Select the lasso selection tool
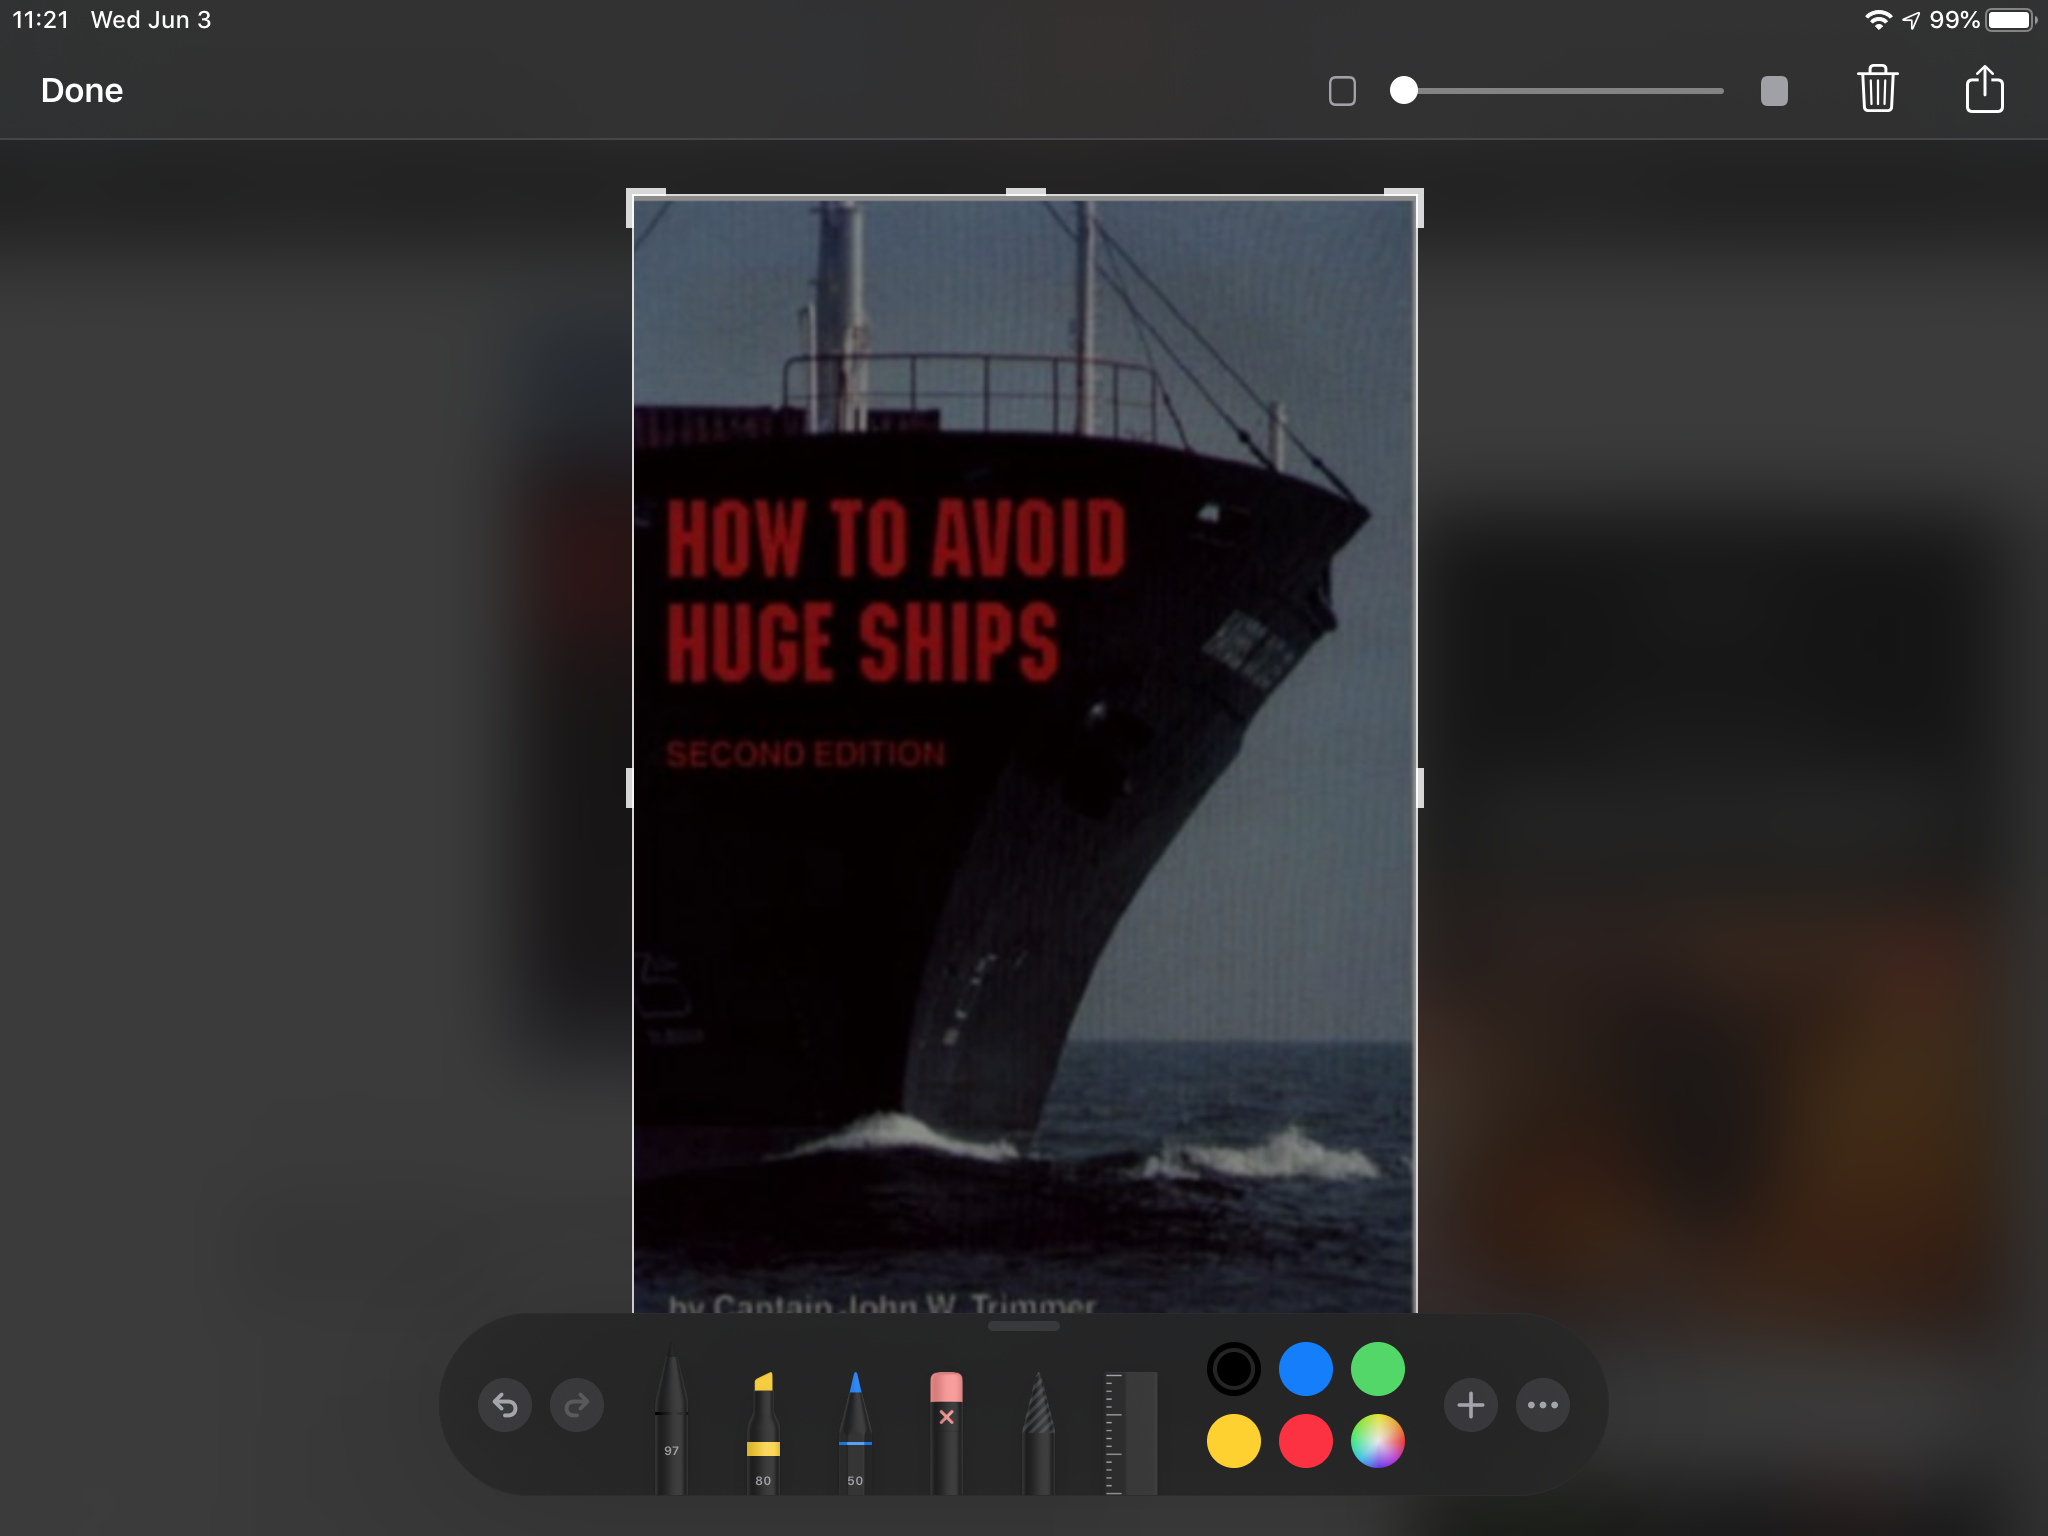This screenshot has width=2048, height=1536. coord(1038,1433)
